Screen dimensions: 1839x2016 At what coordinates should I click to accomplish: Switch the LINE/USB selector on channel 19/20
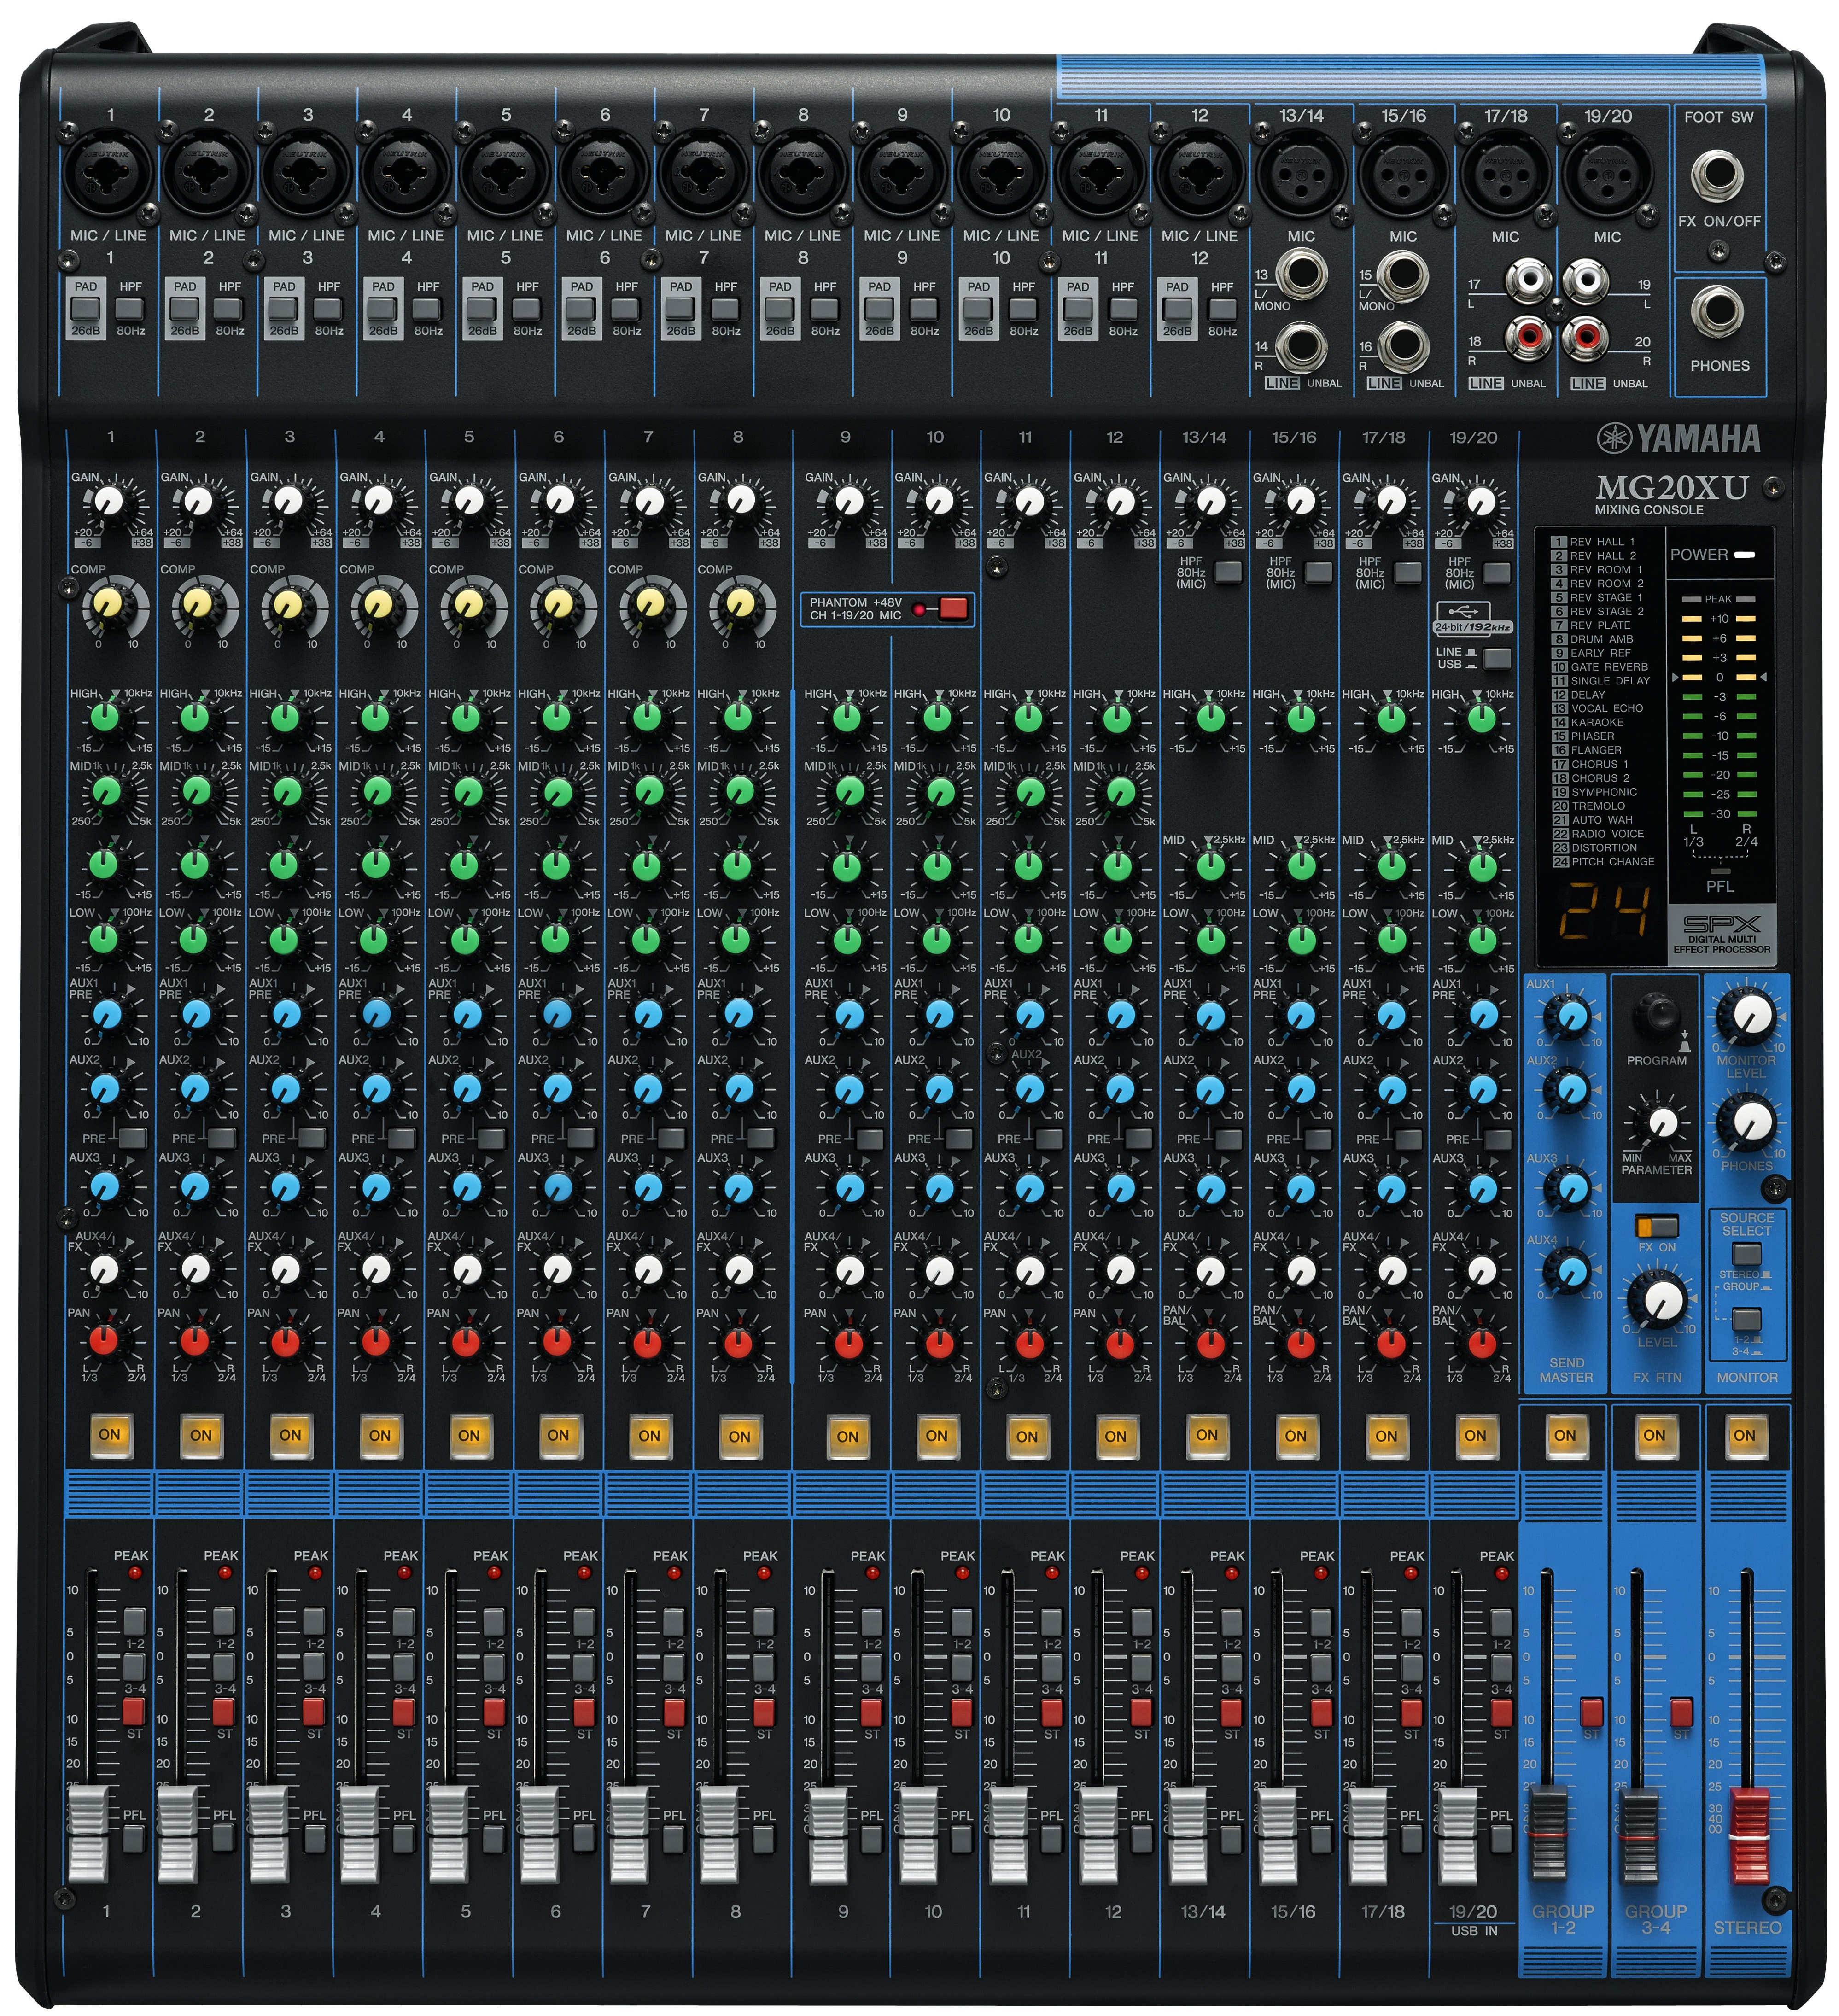1497,658
